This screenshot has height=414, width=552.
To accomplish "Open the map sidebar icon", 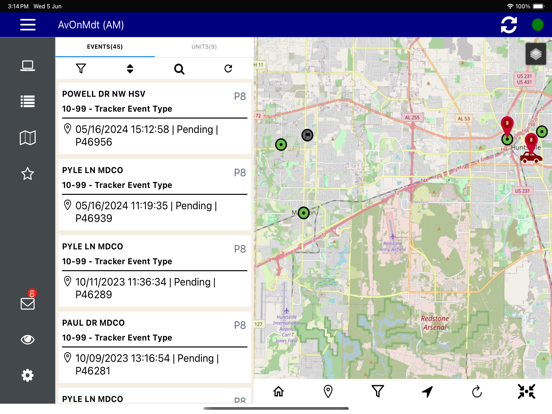I will point(27,138).
